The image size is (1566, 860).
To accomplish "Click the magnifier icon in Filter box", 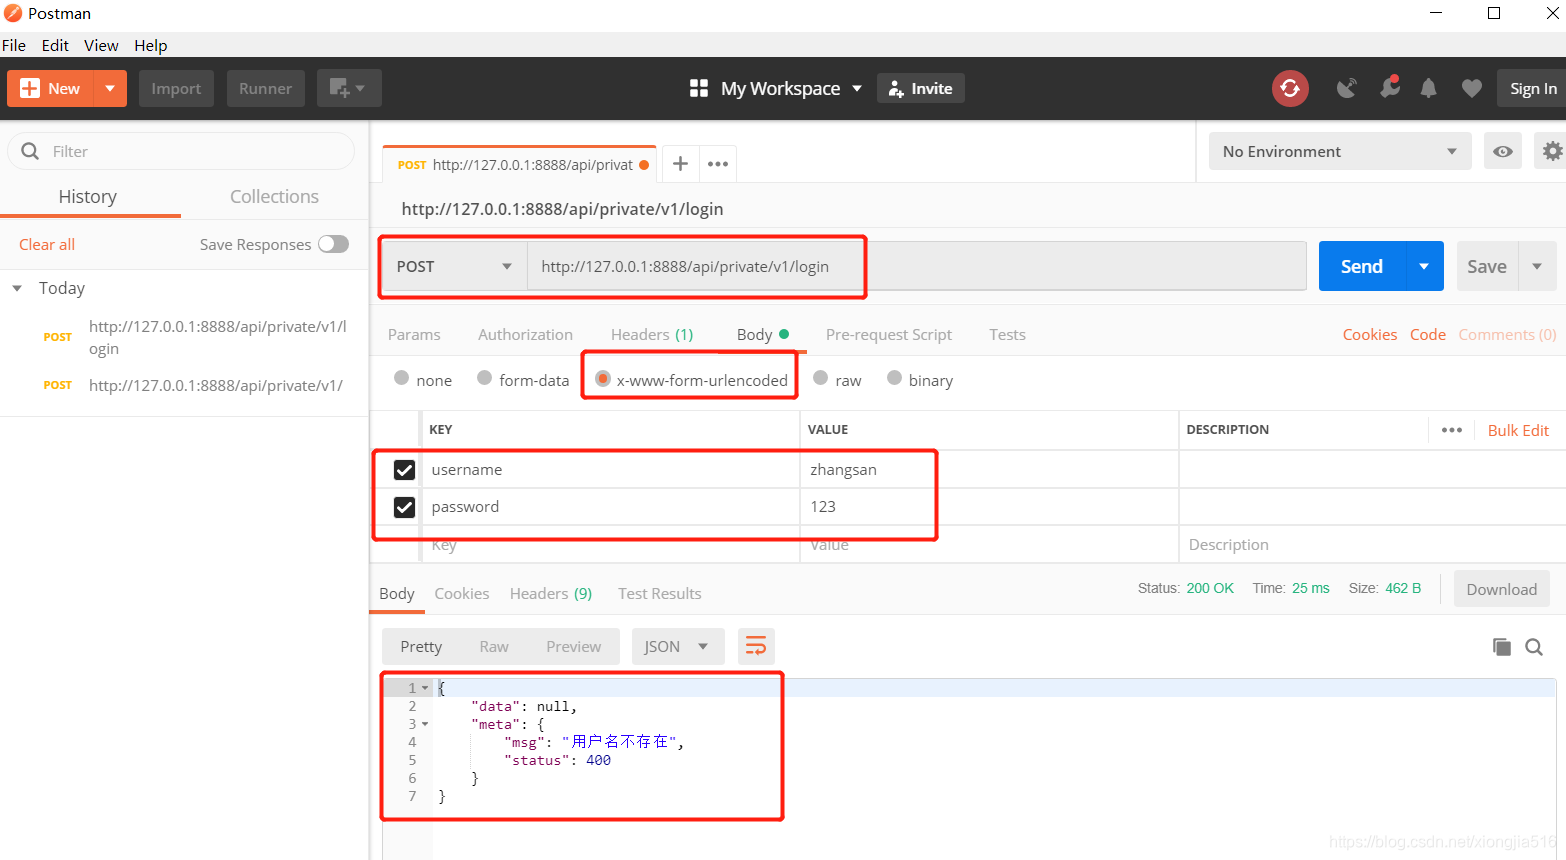I will [x=30, y=151].
